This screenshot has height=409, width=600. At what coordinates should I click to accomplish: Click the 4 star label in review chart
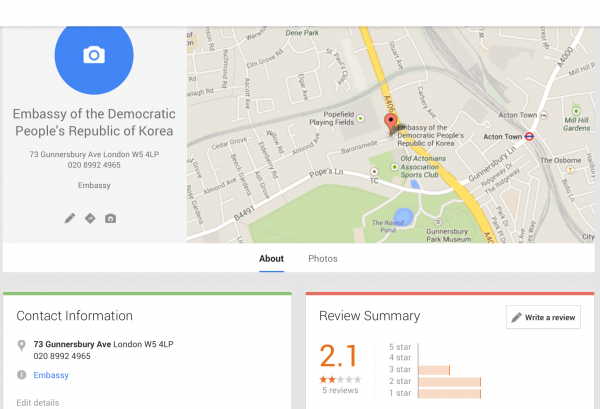click(400, 358)
